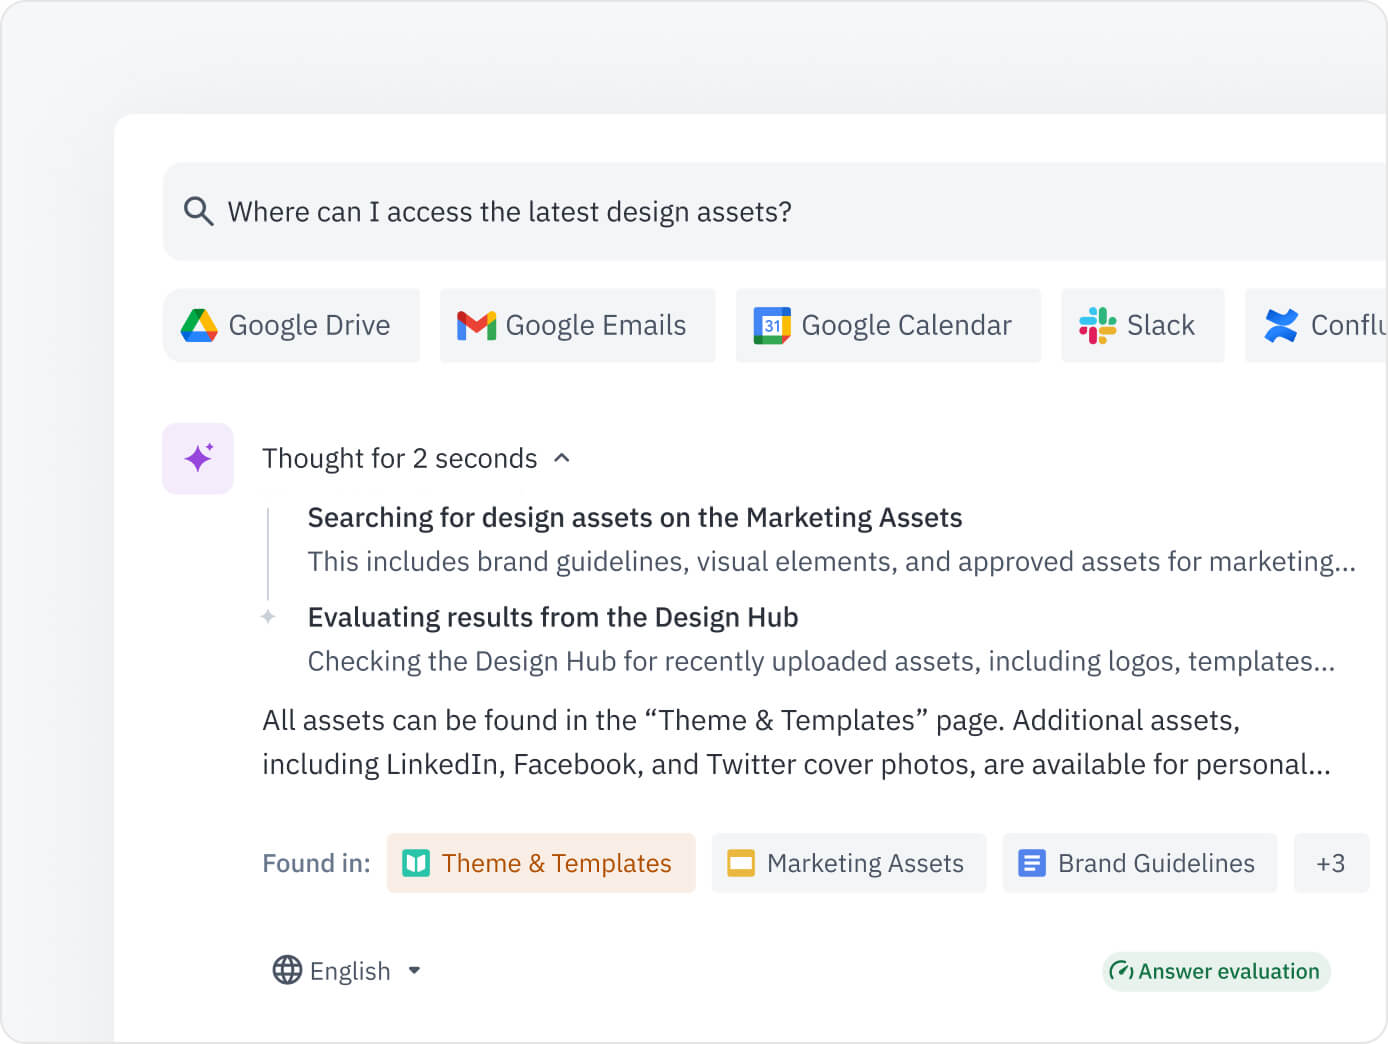Open the Answer evaluation panel
This screenshot has width=1388, height=1044.
click(1215, 970)
